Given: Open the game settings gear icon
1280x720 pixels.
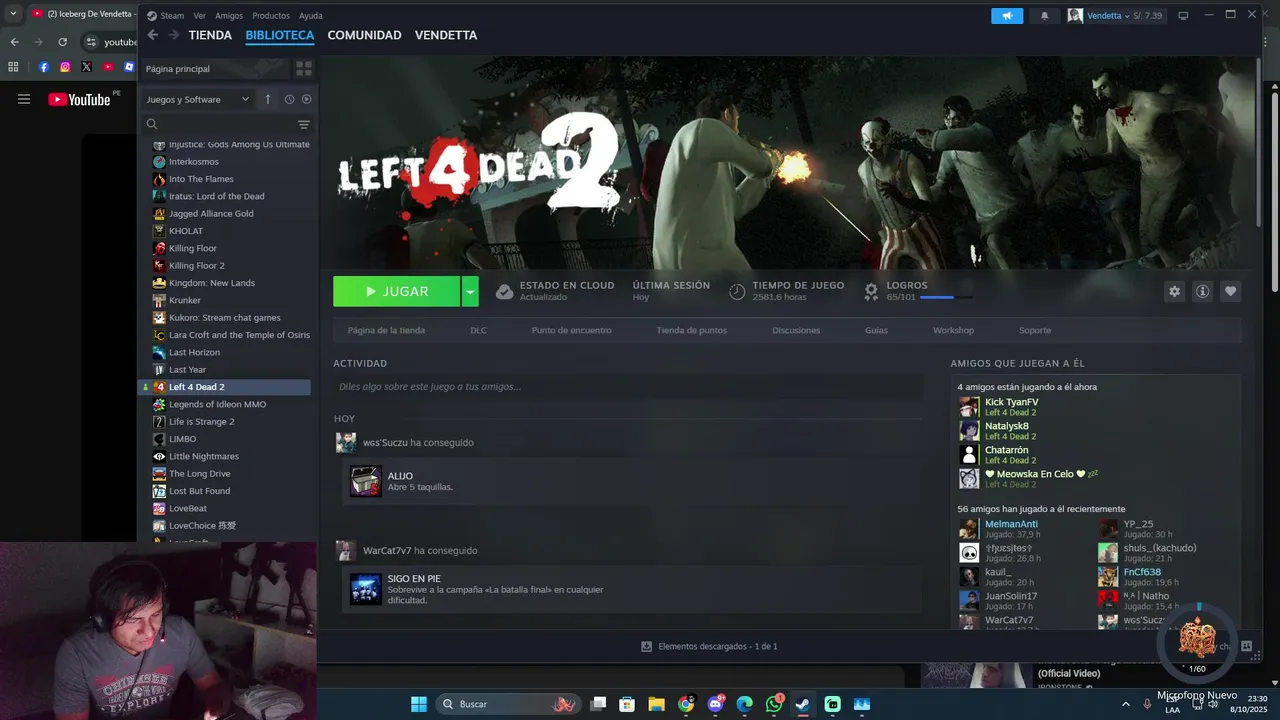Looking at the screenshot, I should tap(1174, 291).
